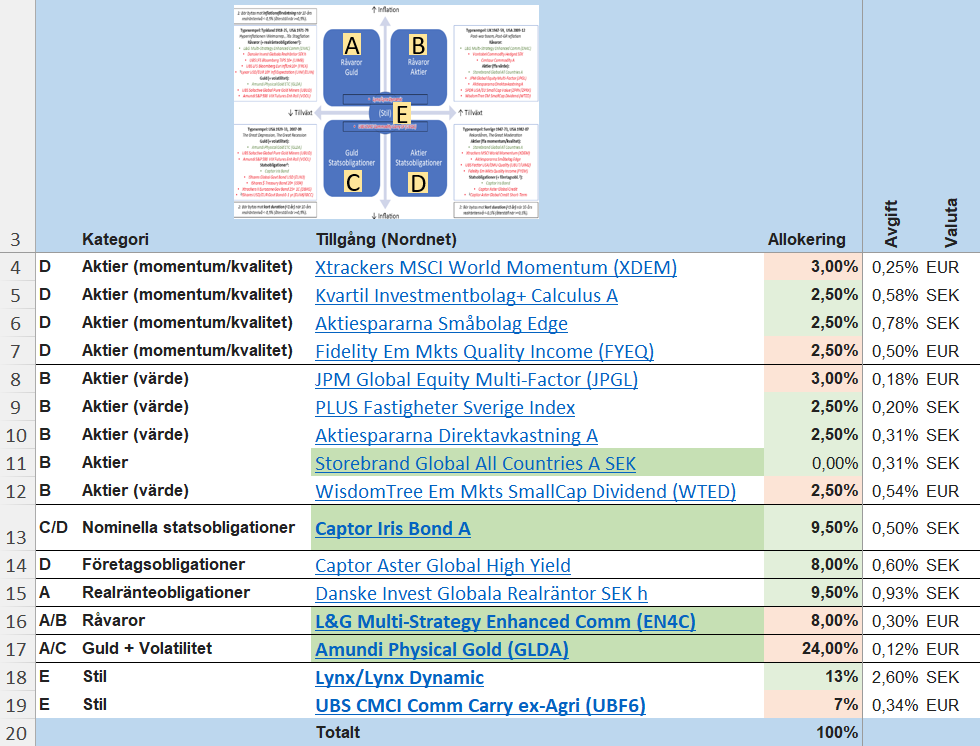Screen dimensions: 980x746
Task: Open Storebrand Global All Countries A SEK link
Action: (475, 464)
